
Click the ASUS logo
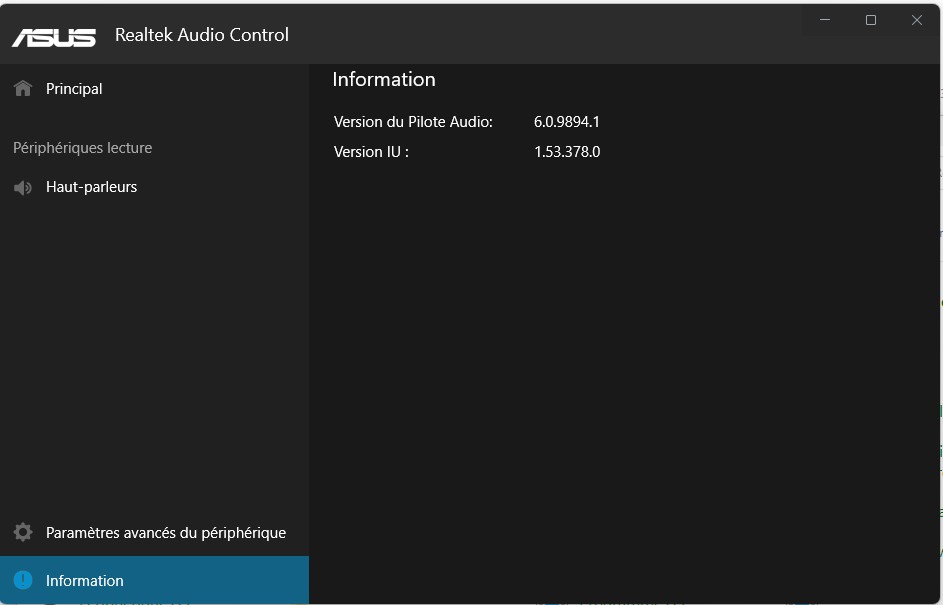[x=54, y=37]
